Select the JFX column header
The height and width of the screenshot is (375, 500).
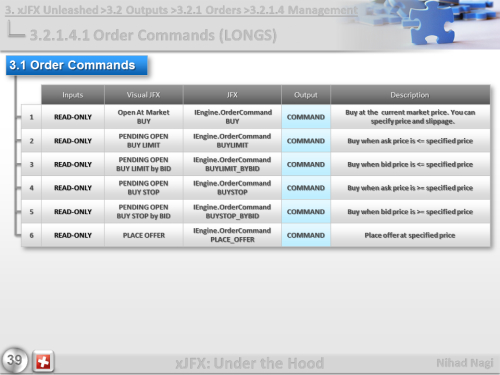pyautogui.click(x=232, y=95)
